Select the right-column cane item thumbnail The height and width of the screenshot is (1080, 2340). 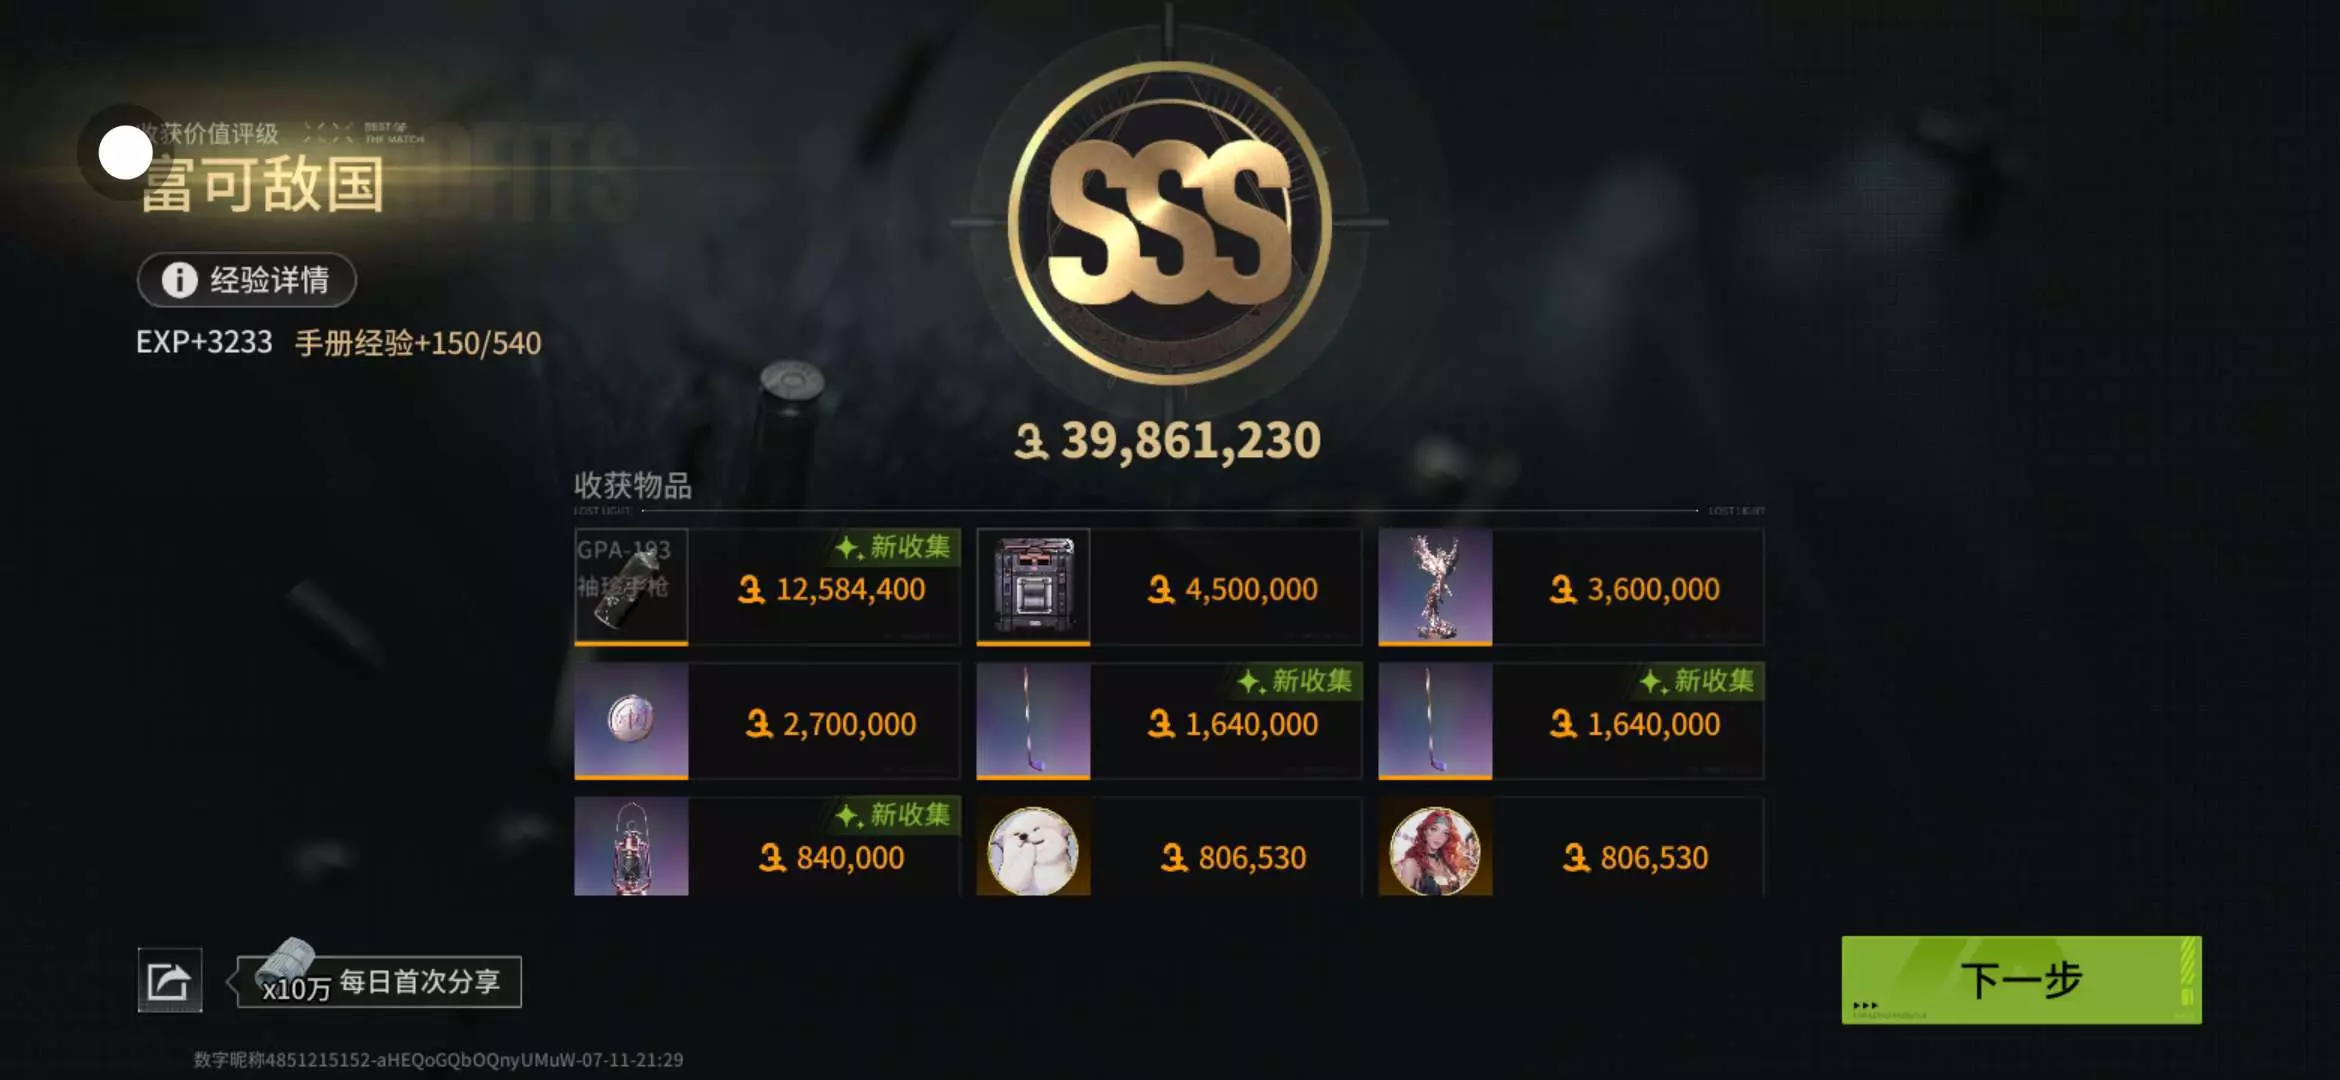point(1435,721)
